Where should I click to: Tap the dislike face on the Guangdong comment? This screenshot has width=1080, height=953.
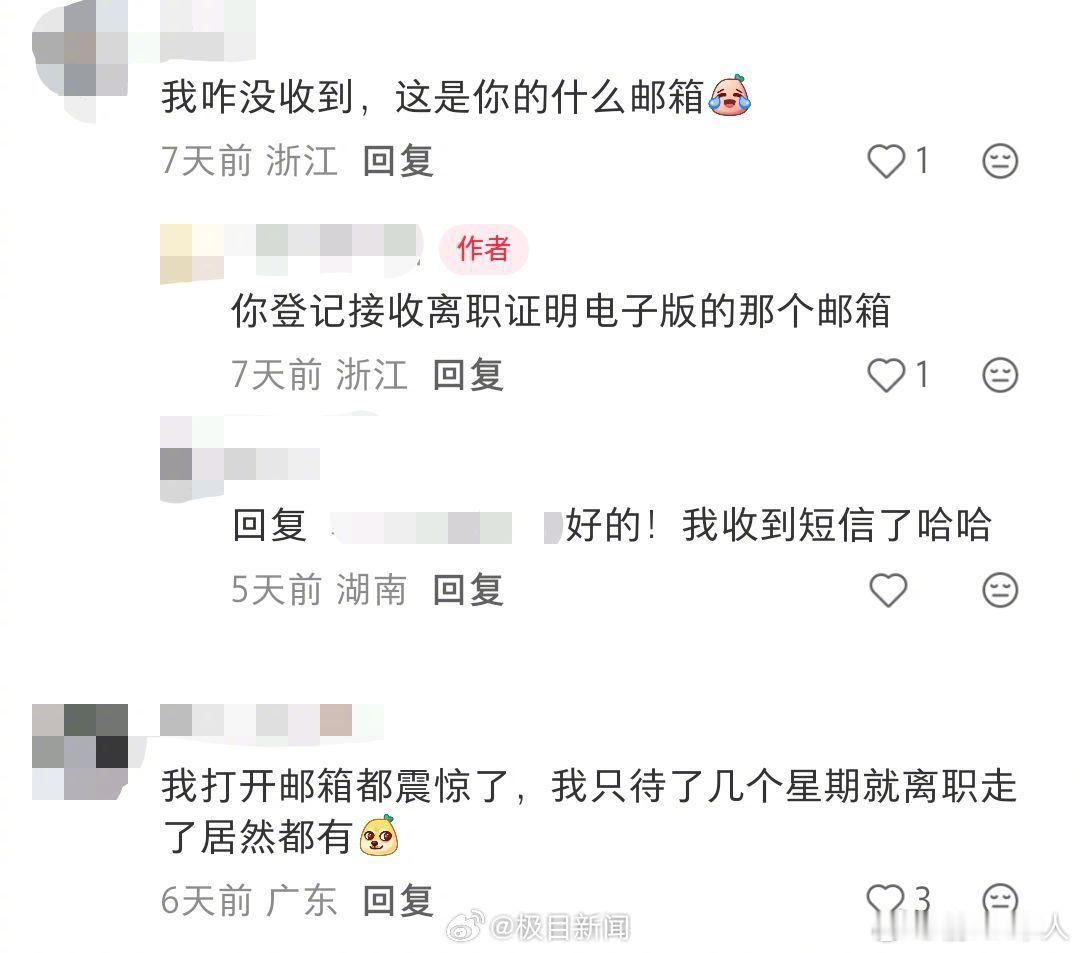coord(999,901)
